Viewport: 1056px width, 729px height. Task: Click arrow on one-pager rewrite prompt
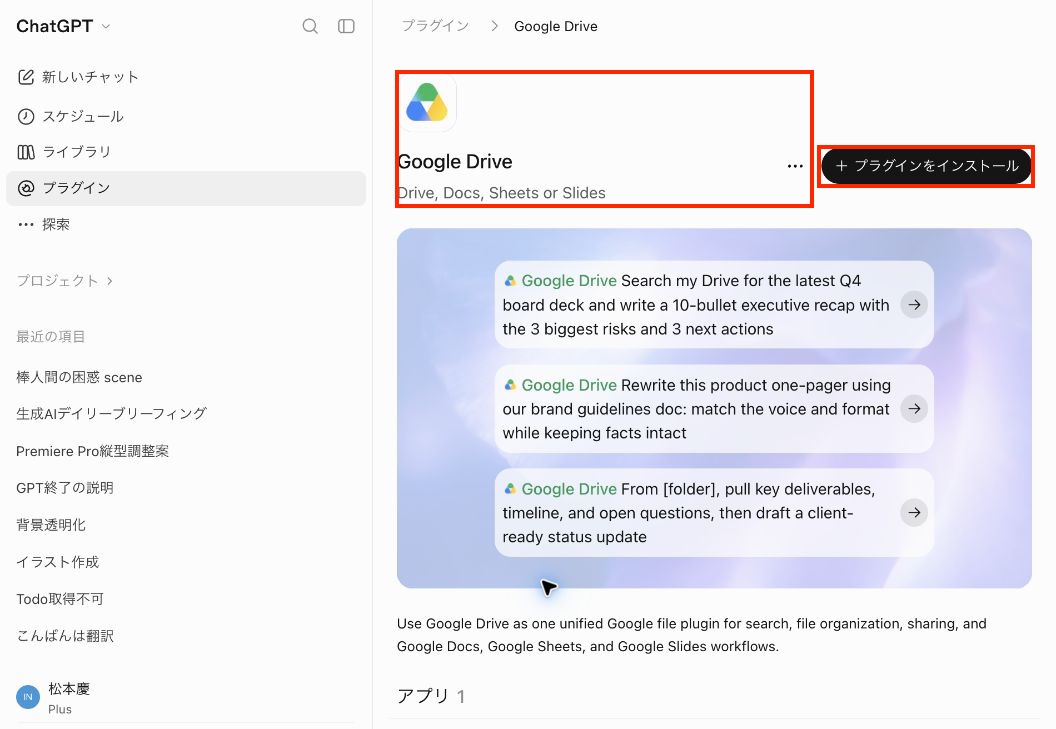pyautogui.click(x=914, y=408)
